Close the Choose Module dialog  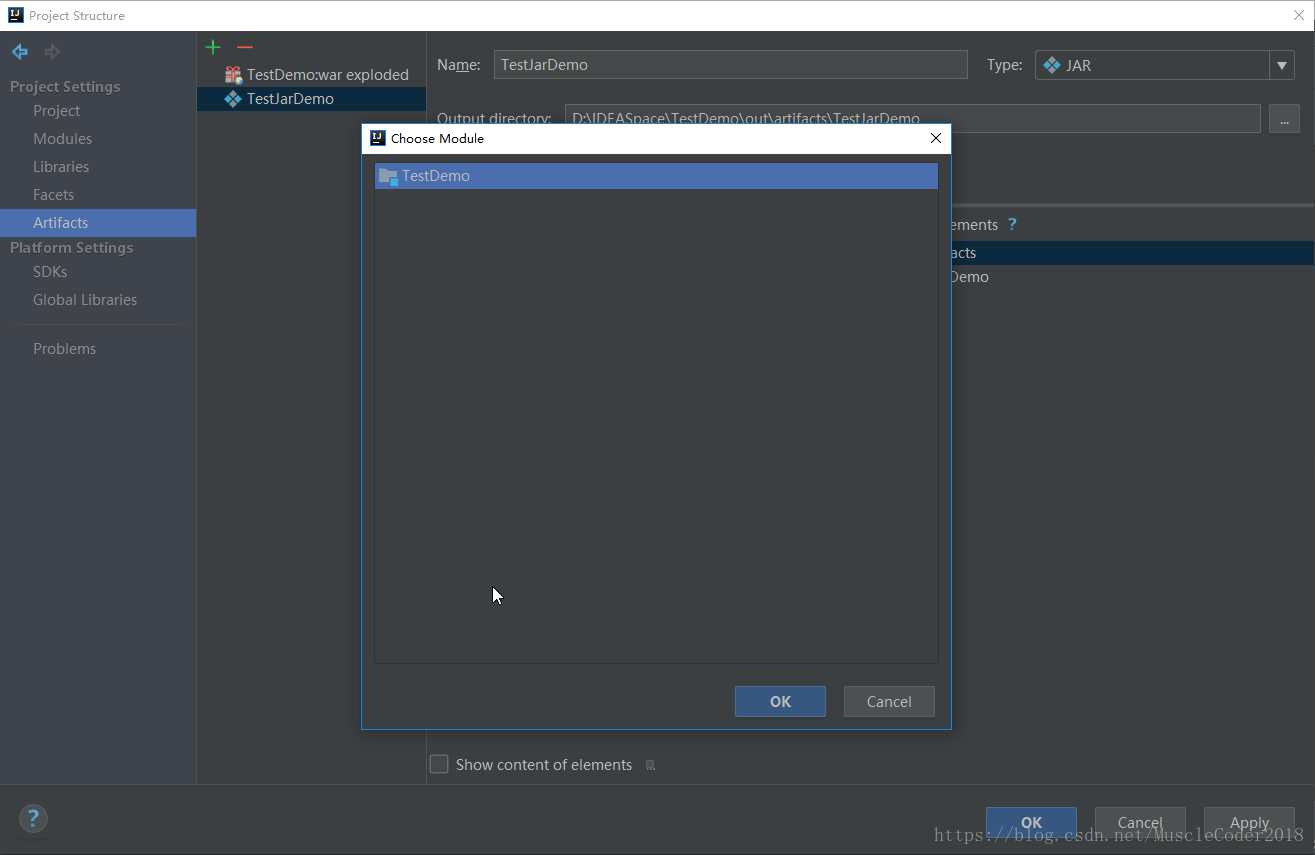pyautogui.click(x=936, y=139)
